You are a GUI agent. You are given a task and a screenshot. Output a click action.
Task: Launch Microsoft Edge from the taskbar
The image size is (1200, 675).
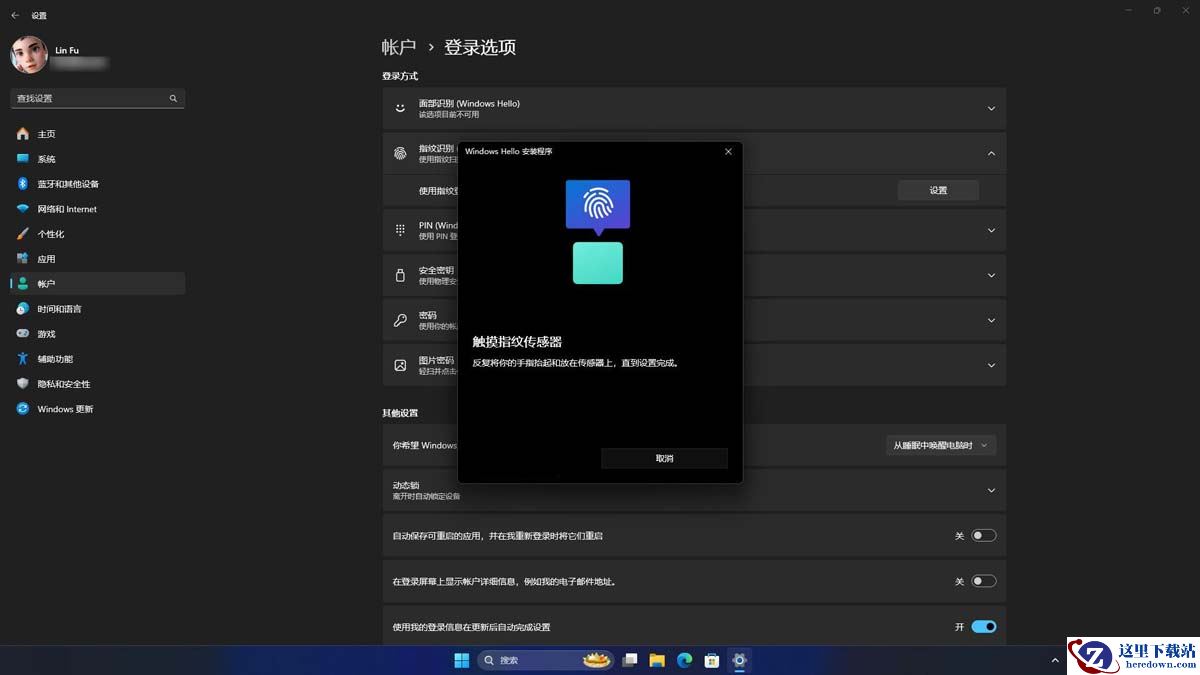click(685, 660)
